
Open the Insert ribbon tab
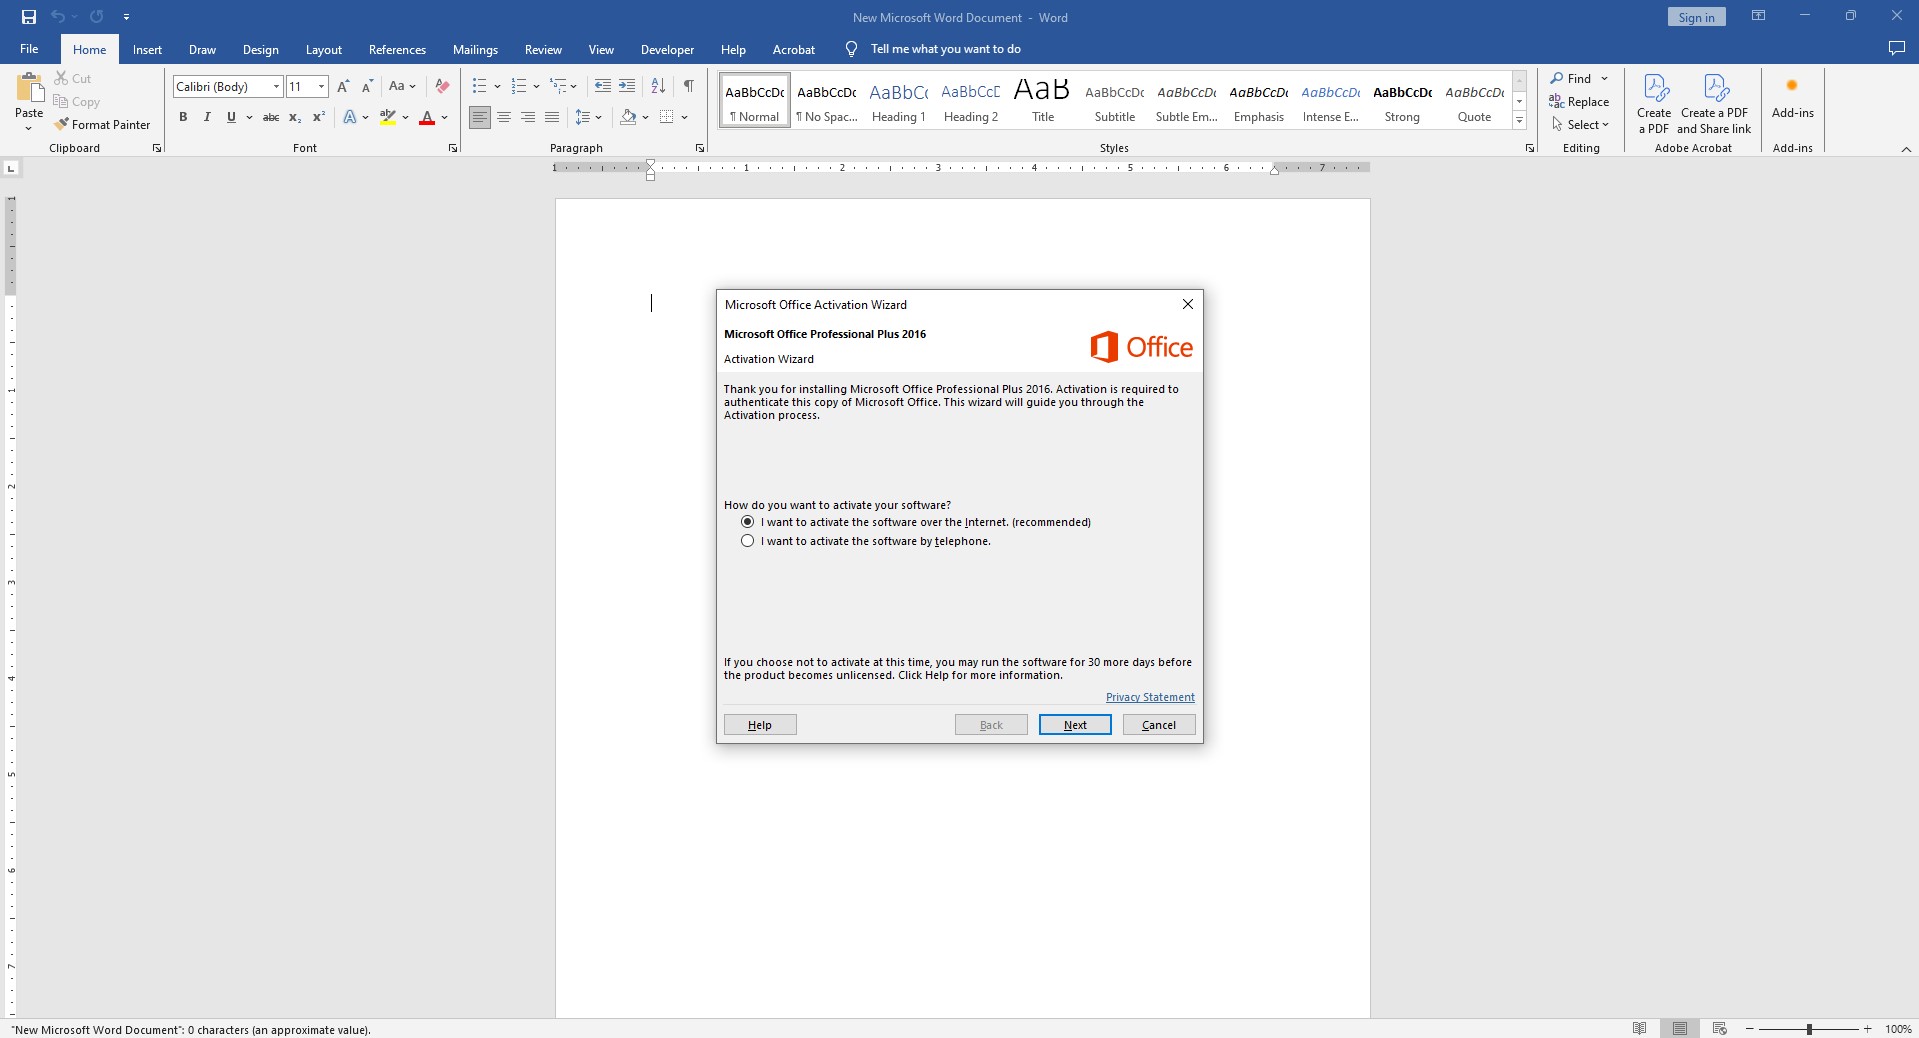(147, 49)
